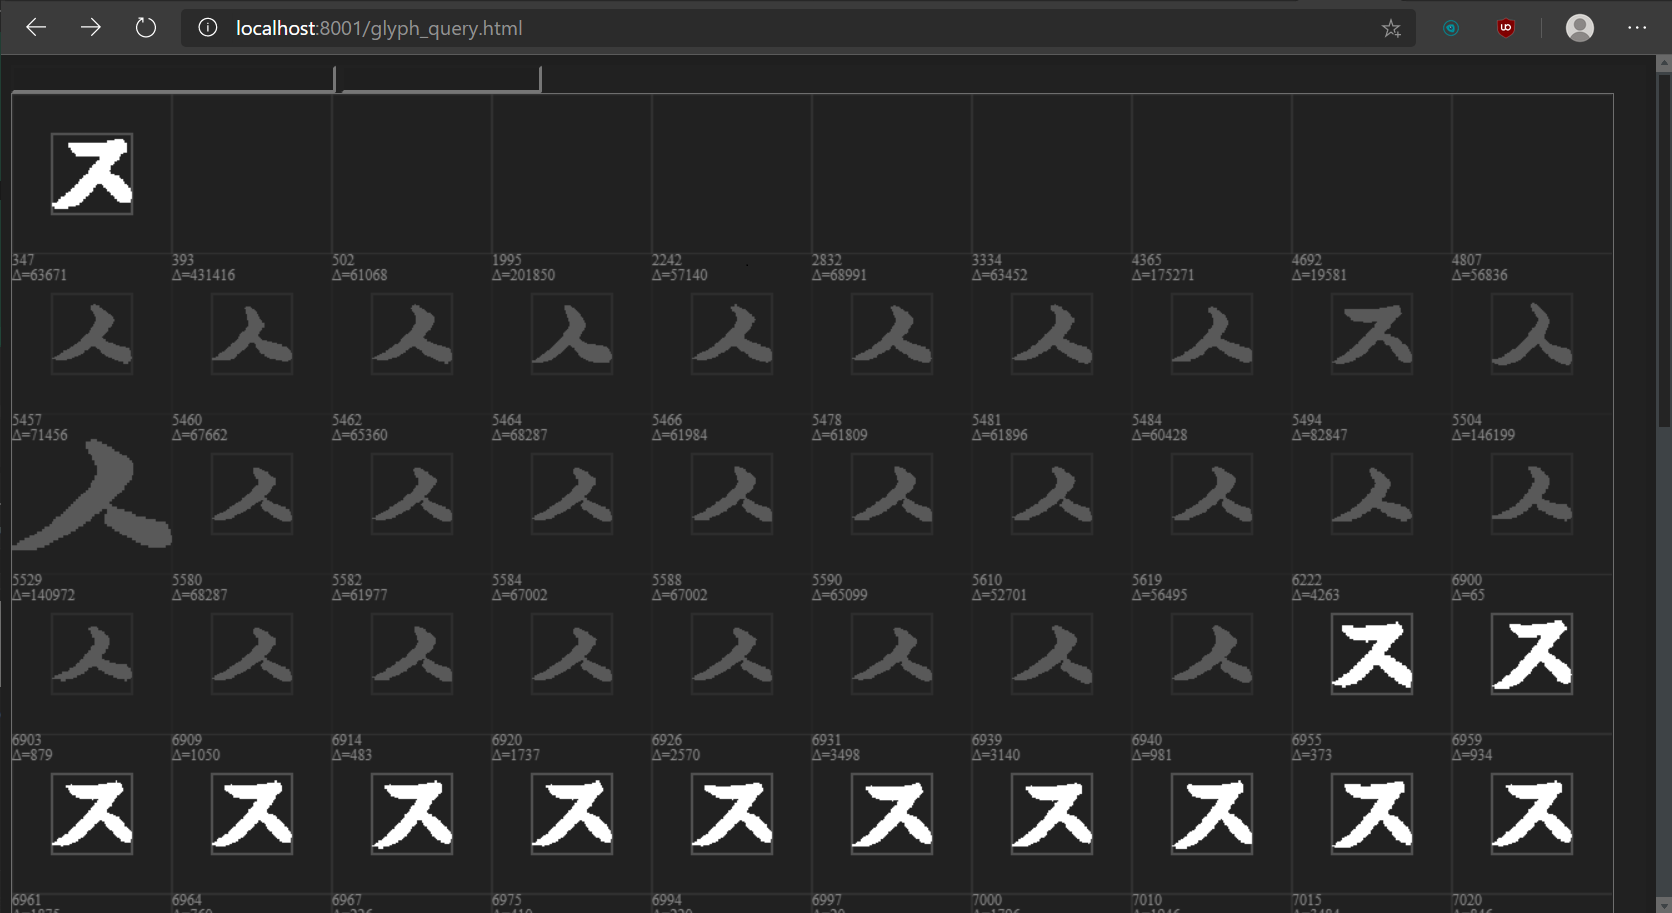Click the scrollbar down arrow
The image size is (1672, 913).
[x=1664, y=905]
